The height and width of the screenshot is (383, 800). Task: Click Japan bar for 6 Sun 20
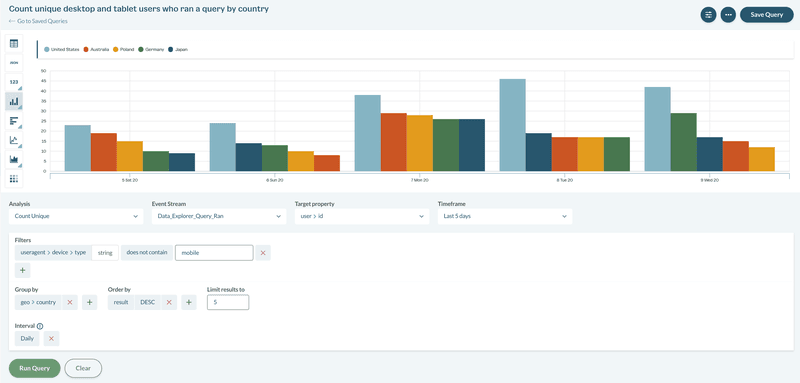point(248,157)
